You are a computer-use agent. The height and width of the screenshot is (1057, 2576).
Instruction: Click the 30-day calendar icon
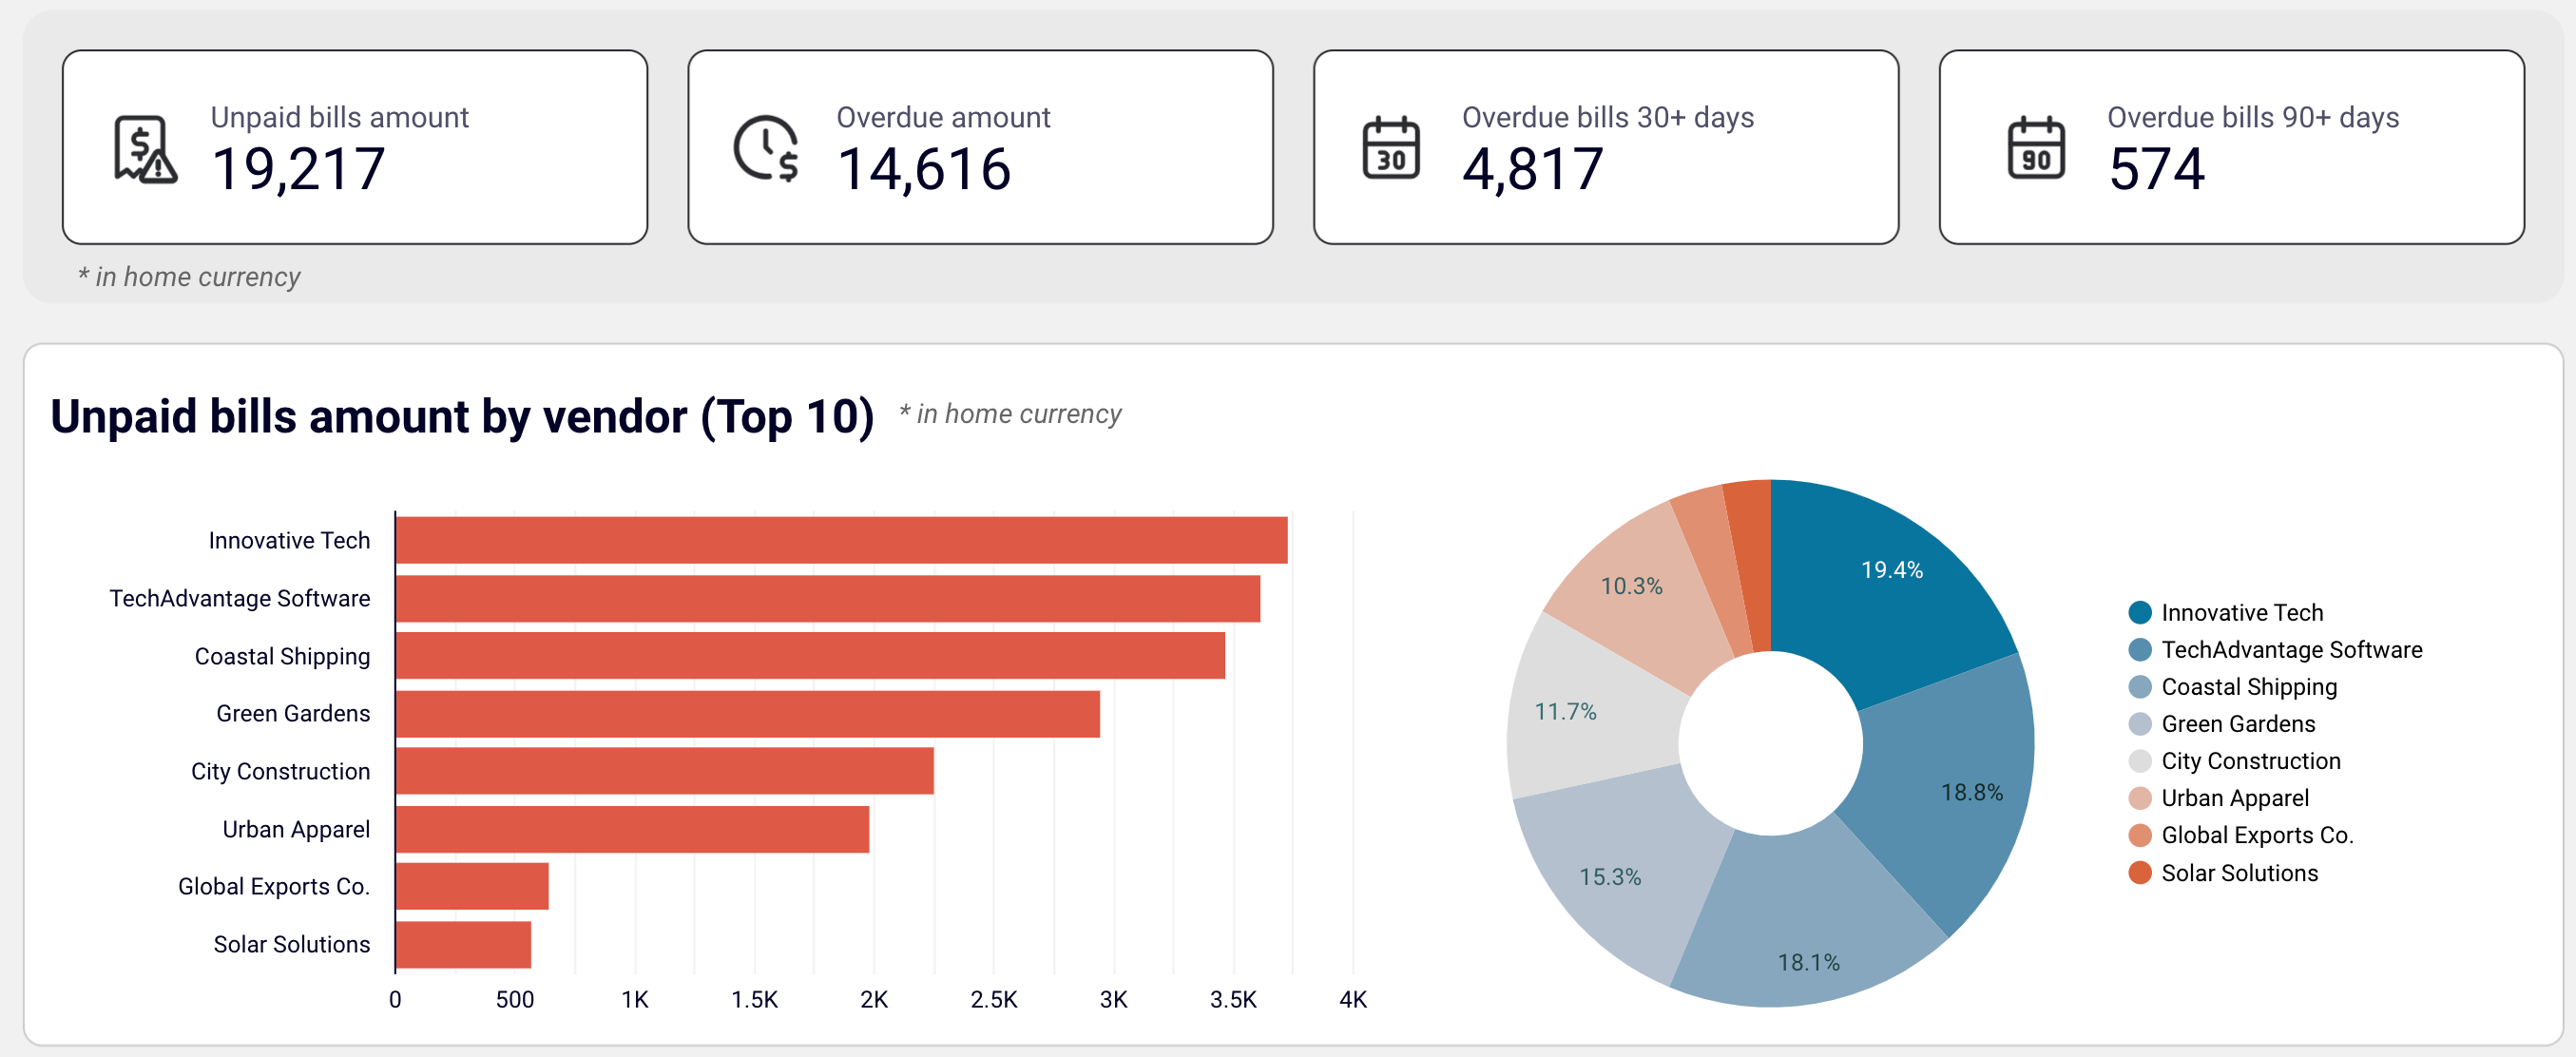[x=1391, y=148]
